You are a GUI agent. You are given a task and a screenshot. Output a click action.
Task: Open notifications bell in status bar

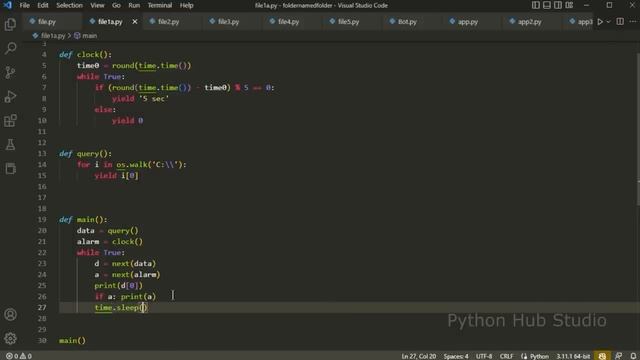click(633, 356)
